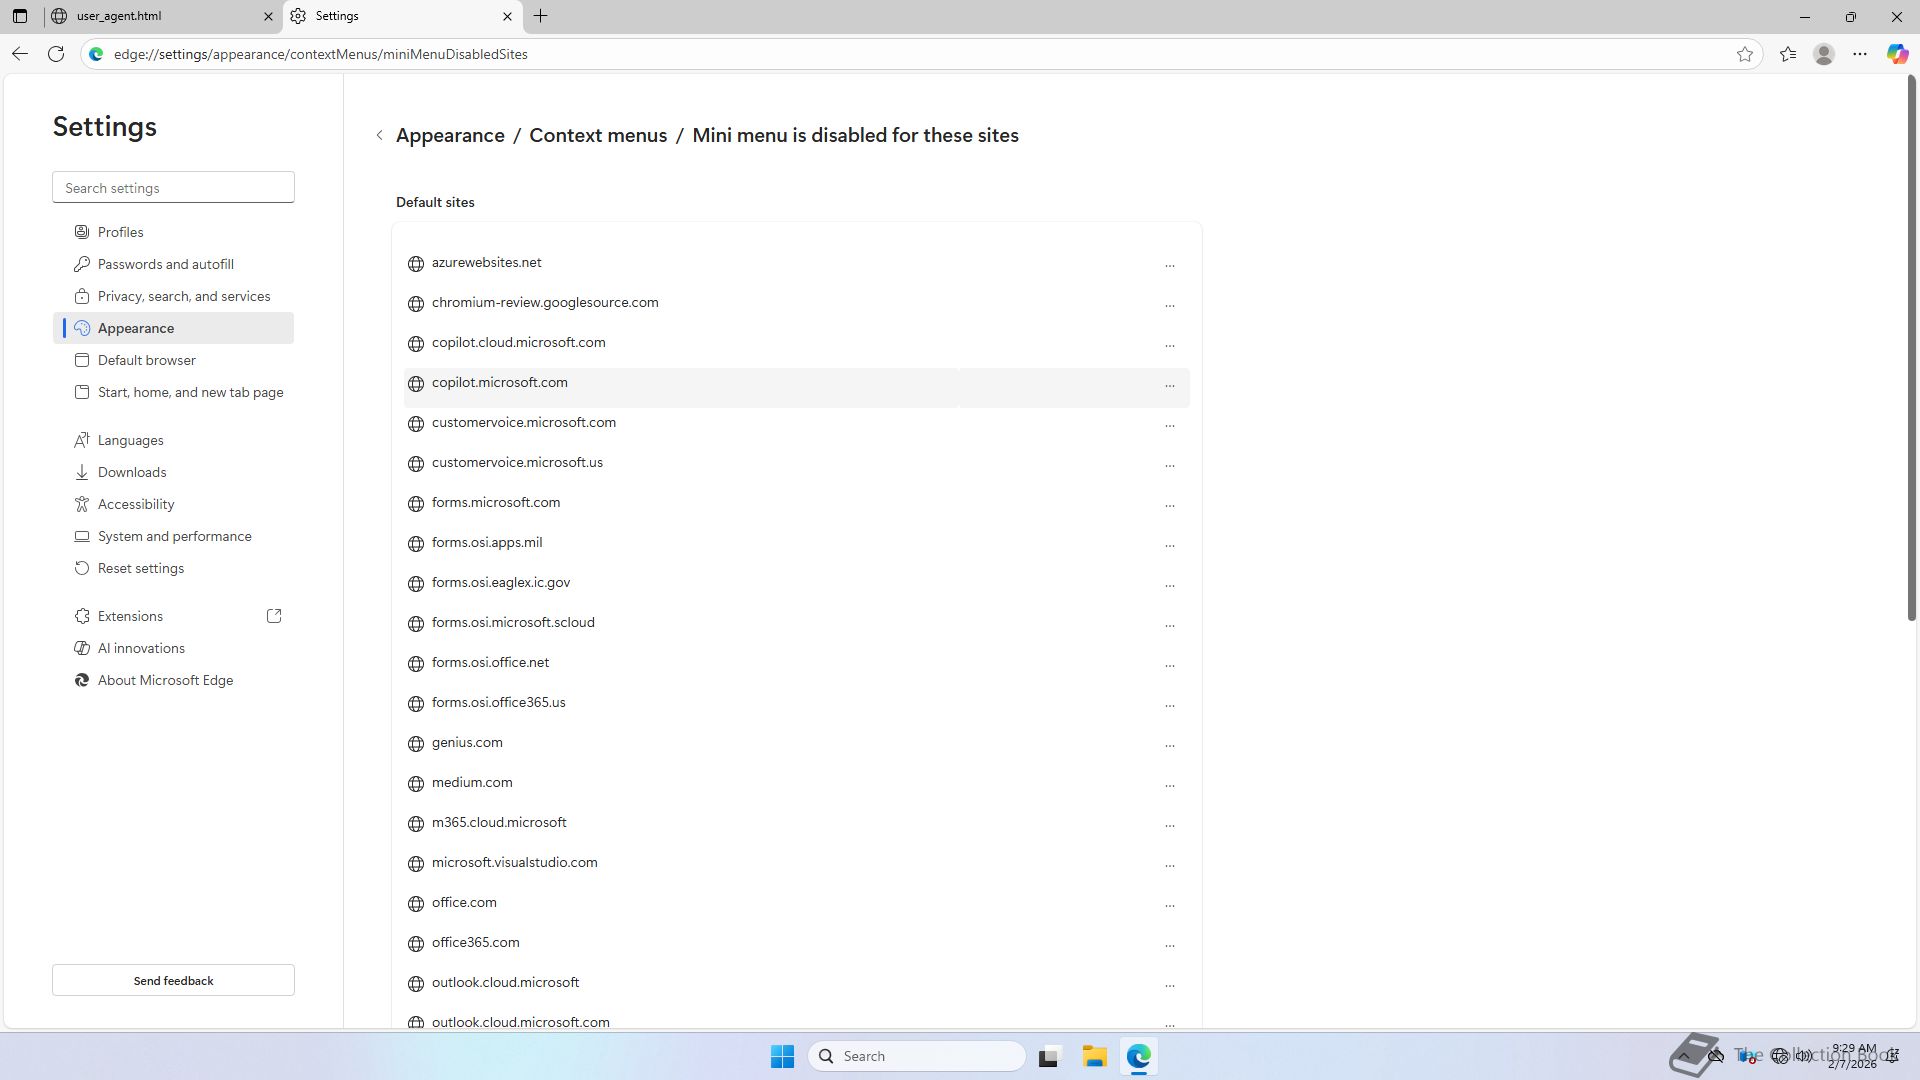Screen dimensions: 1920x1080
Task: Select System and performance in sidebar
Action: coord(175,536)
